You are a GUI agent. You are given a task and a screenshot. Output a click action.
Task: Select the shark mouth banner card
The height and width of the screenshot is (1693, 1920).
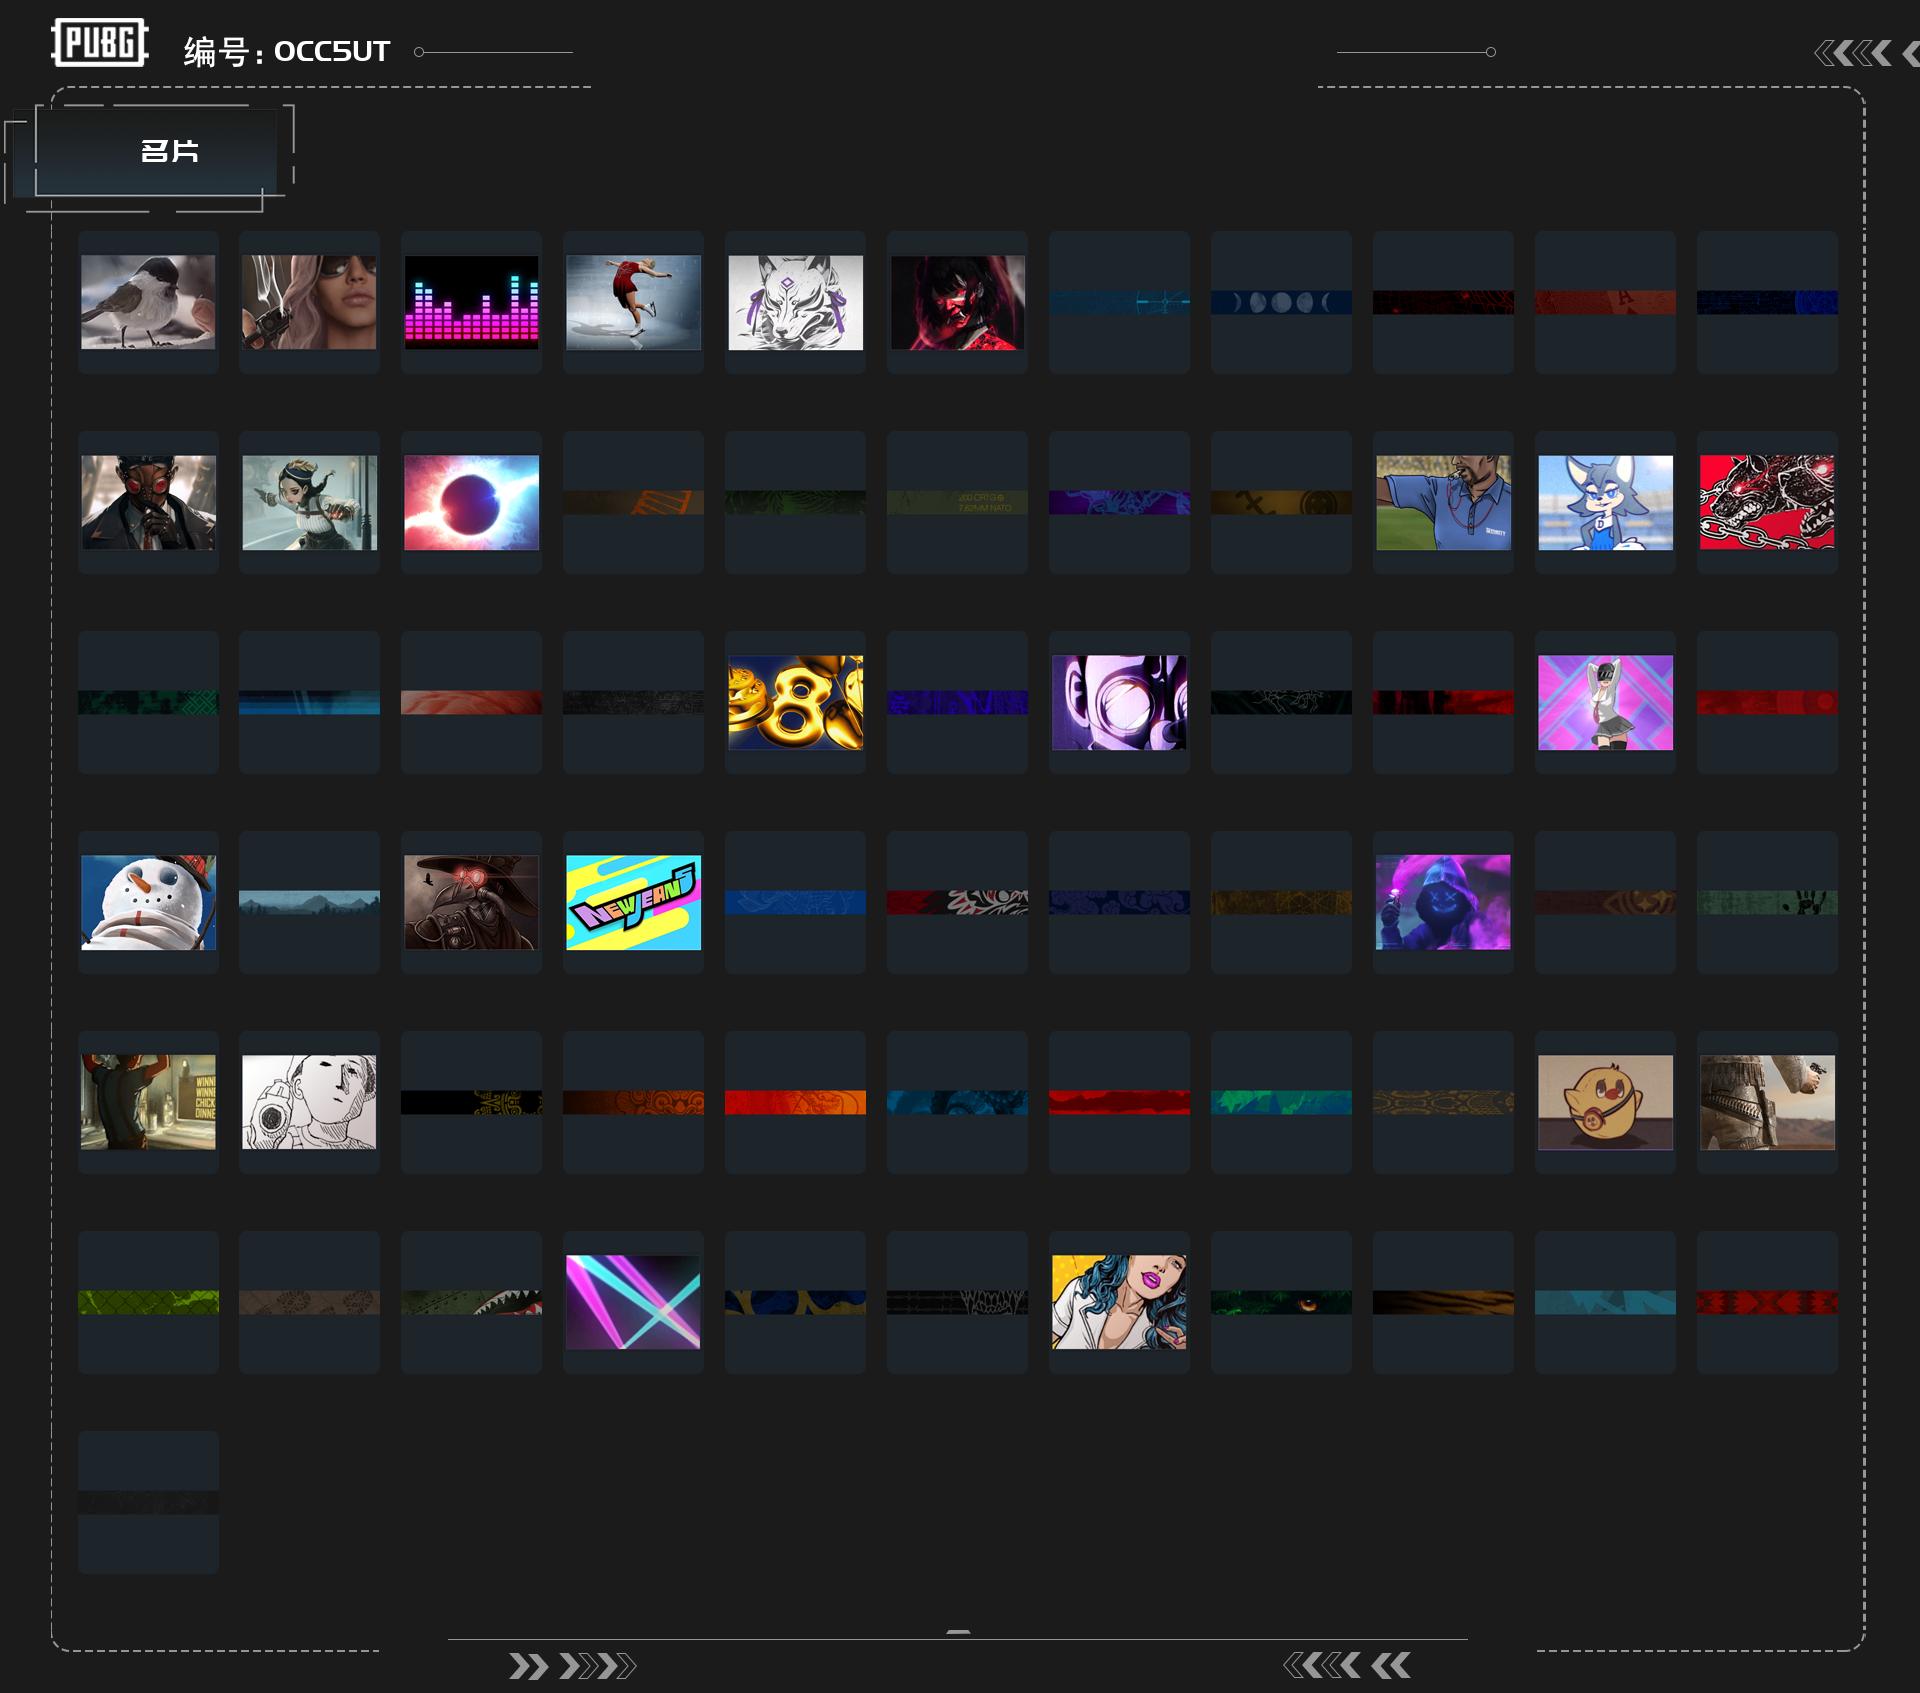[472, 1302]
